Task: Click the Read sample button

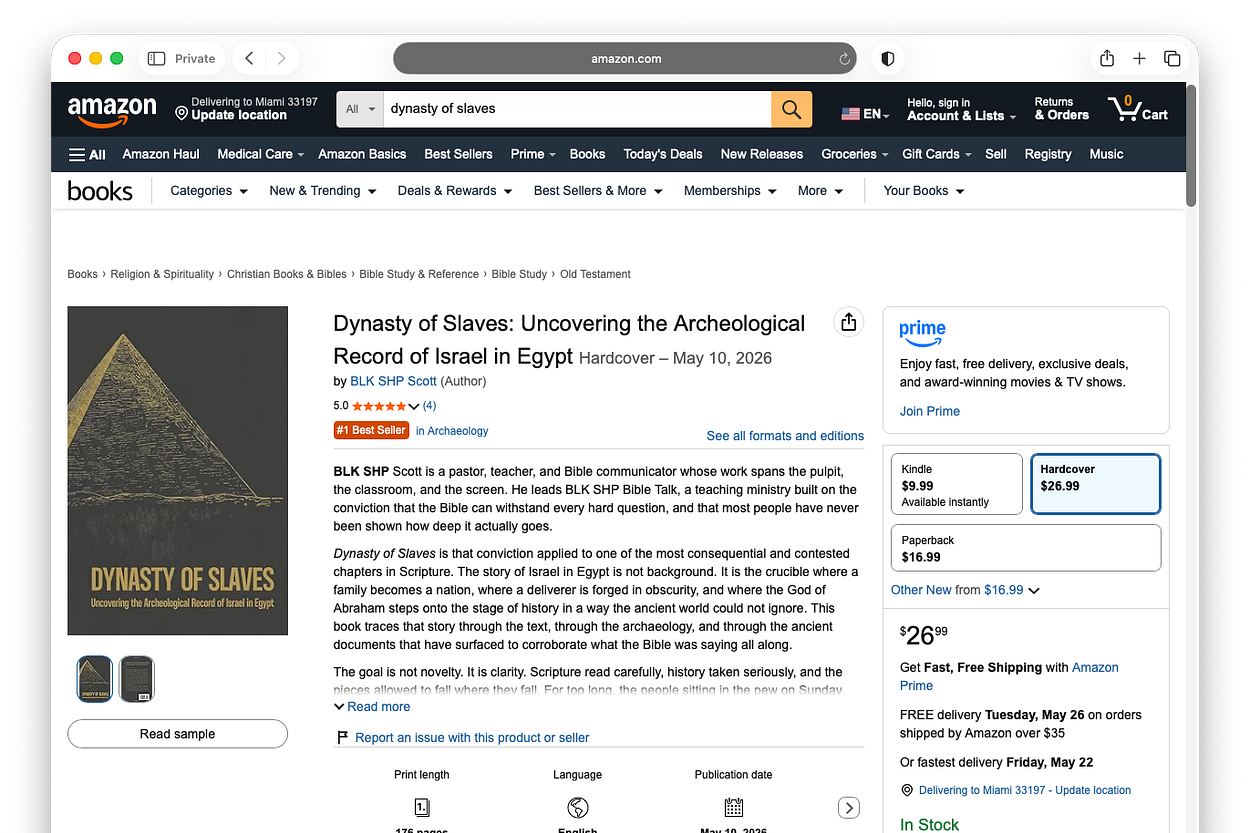Action: pyautogui.click(x=177, y=734)
